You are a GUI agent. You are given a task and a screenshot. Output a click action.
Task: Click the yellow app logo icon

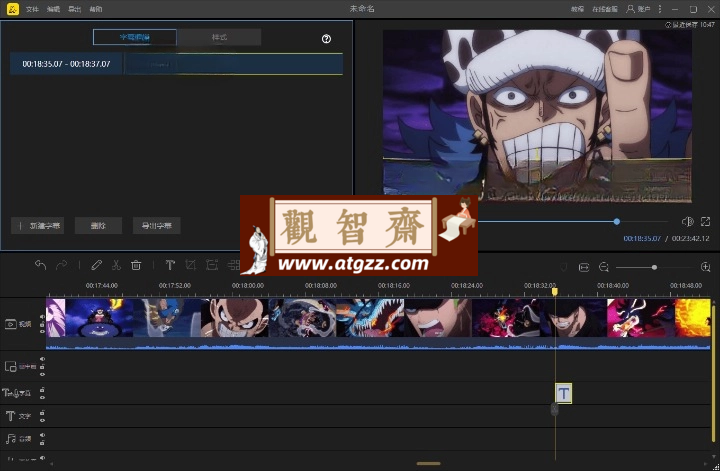(x=13, y=9)
